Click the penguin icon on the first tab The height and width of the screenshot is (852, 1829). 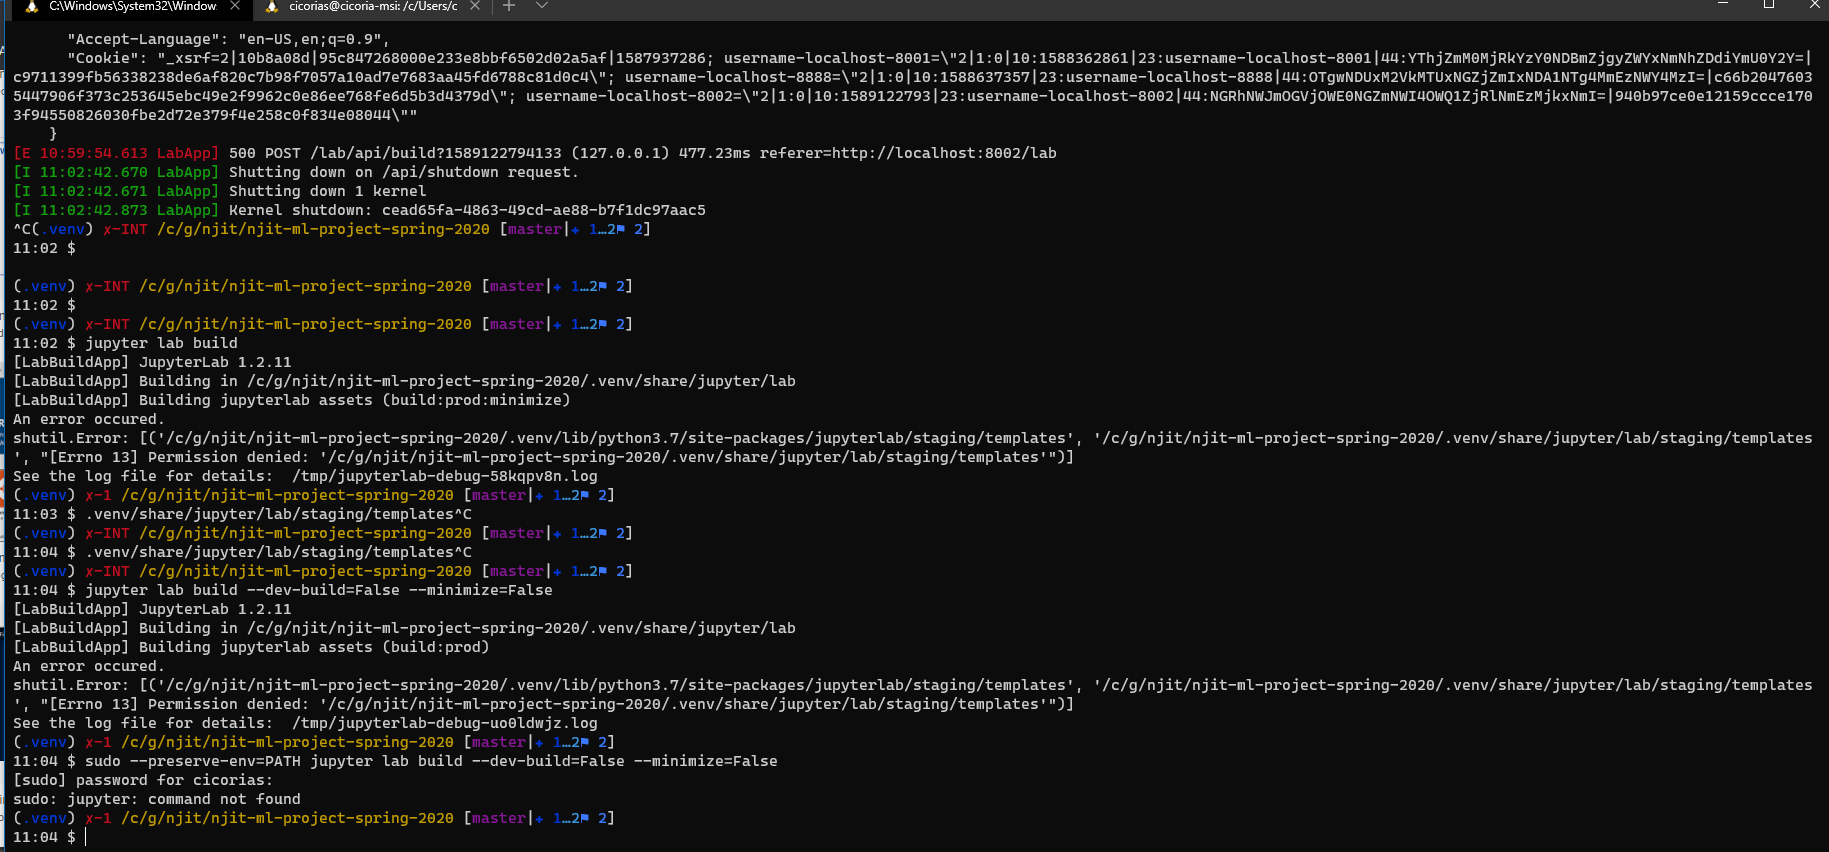pyautogui.click(x=32, y=7)
